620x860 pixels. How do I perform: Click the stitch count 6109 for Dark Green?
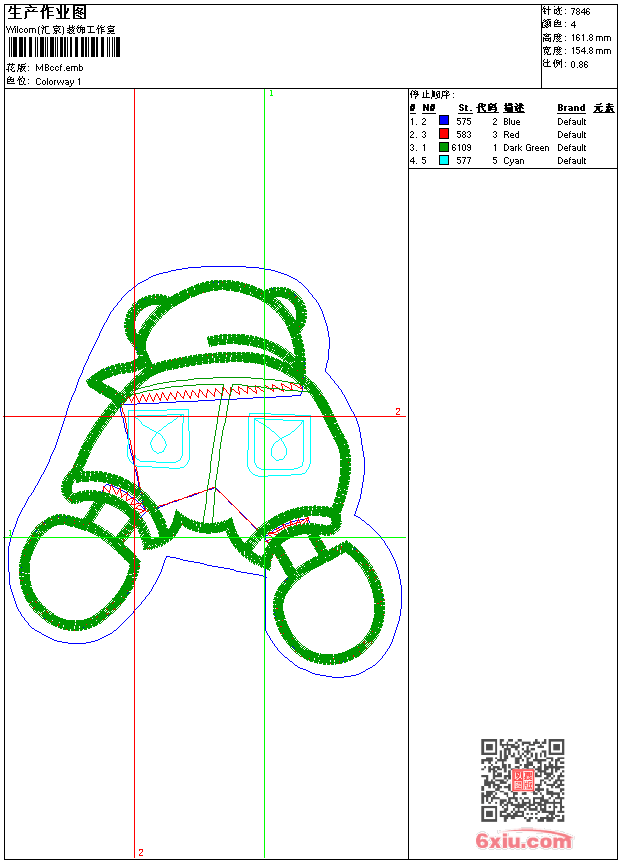(x=461, y=148)
